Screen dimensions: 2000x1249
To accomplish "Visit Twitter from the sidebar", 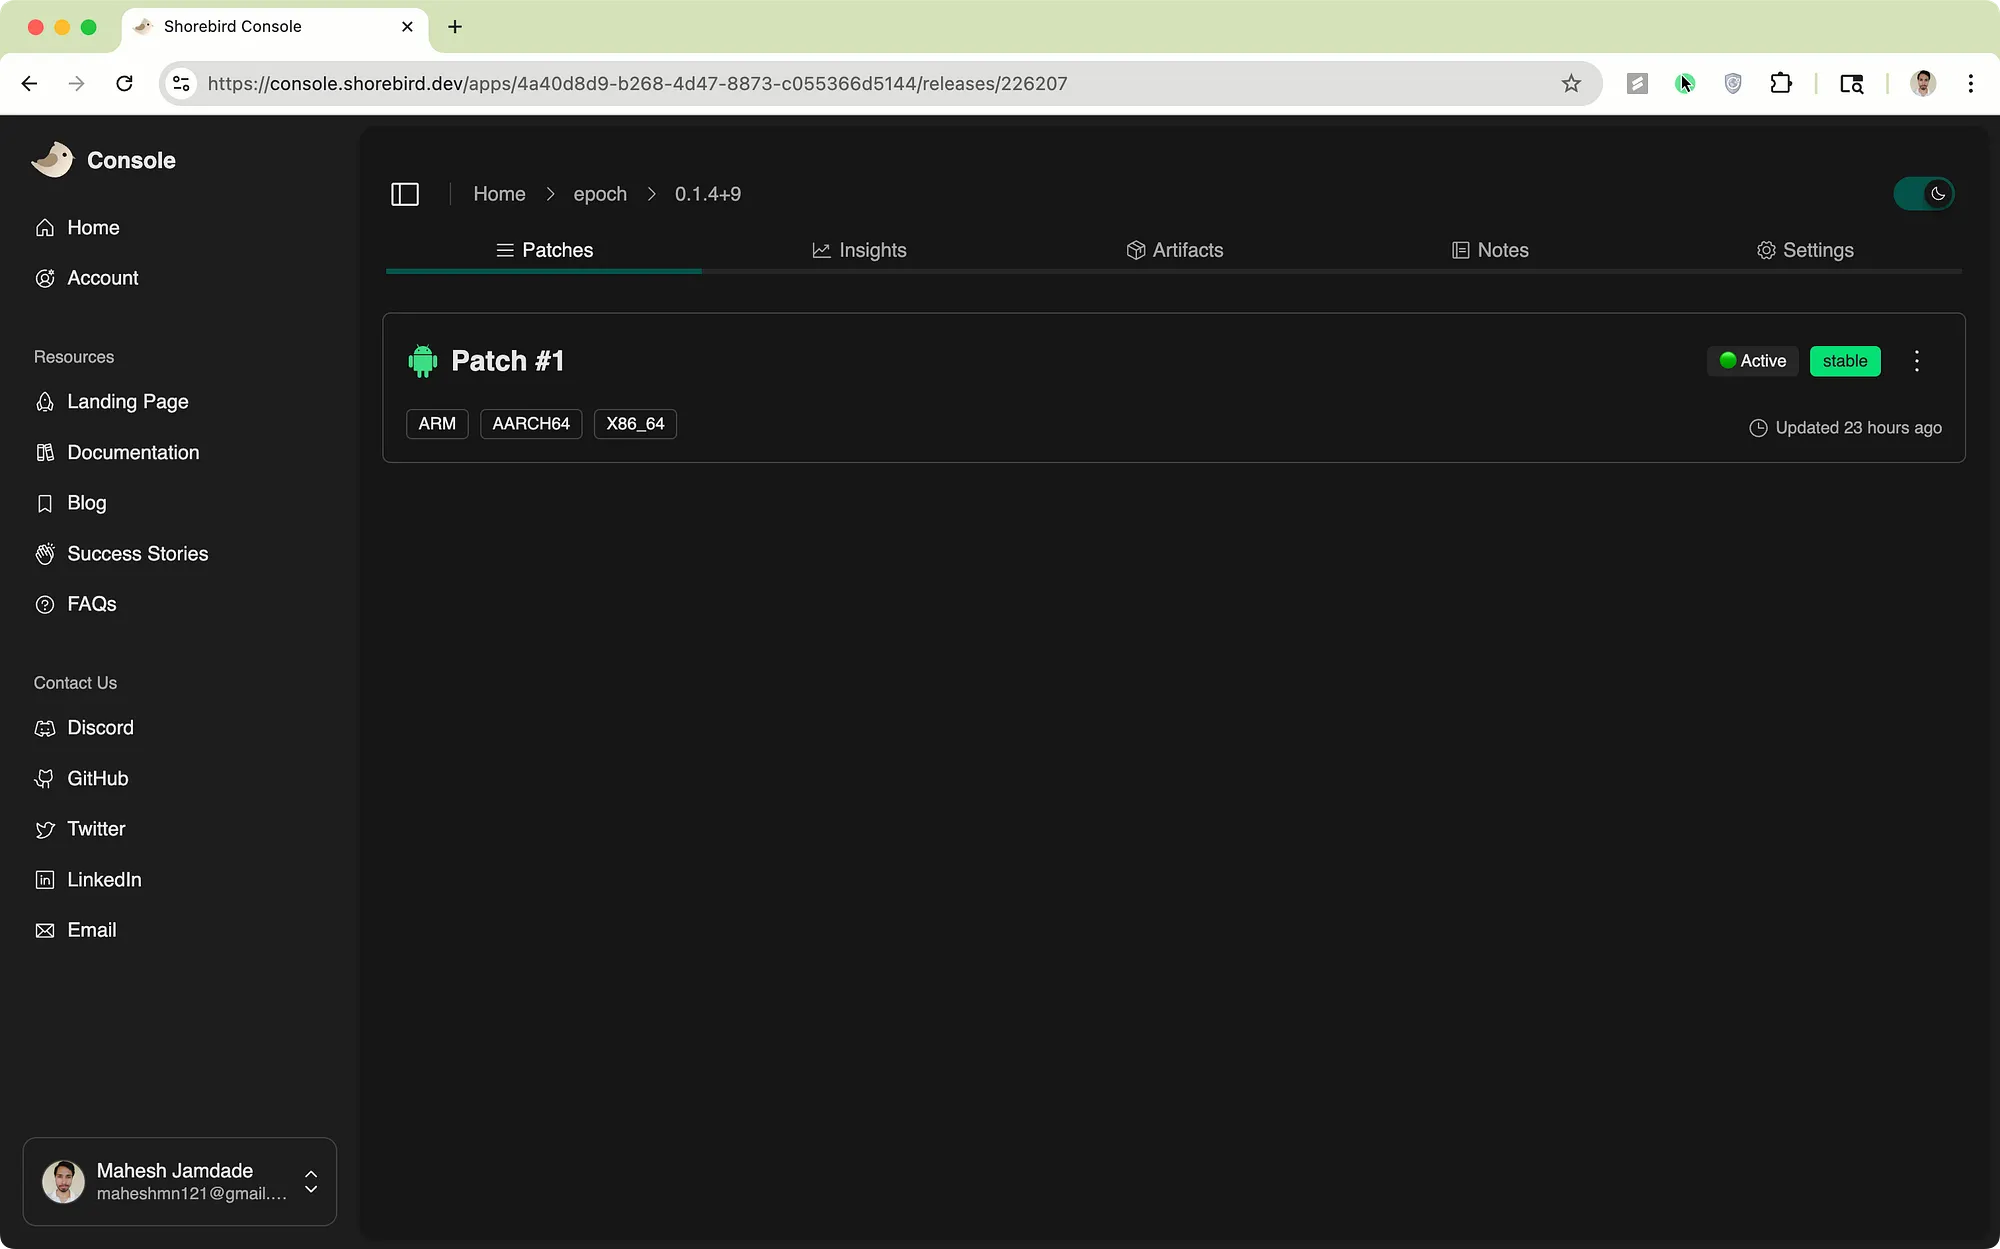I will coord(95,829).
